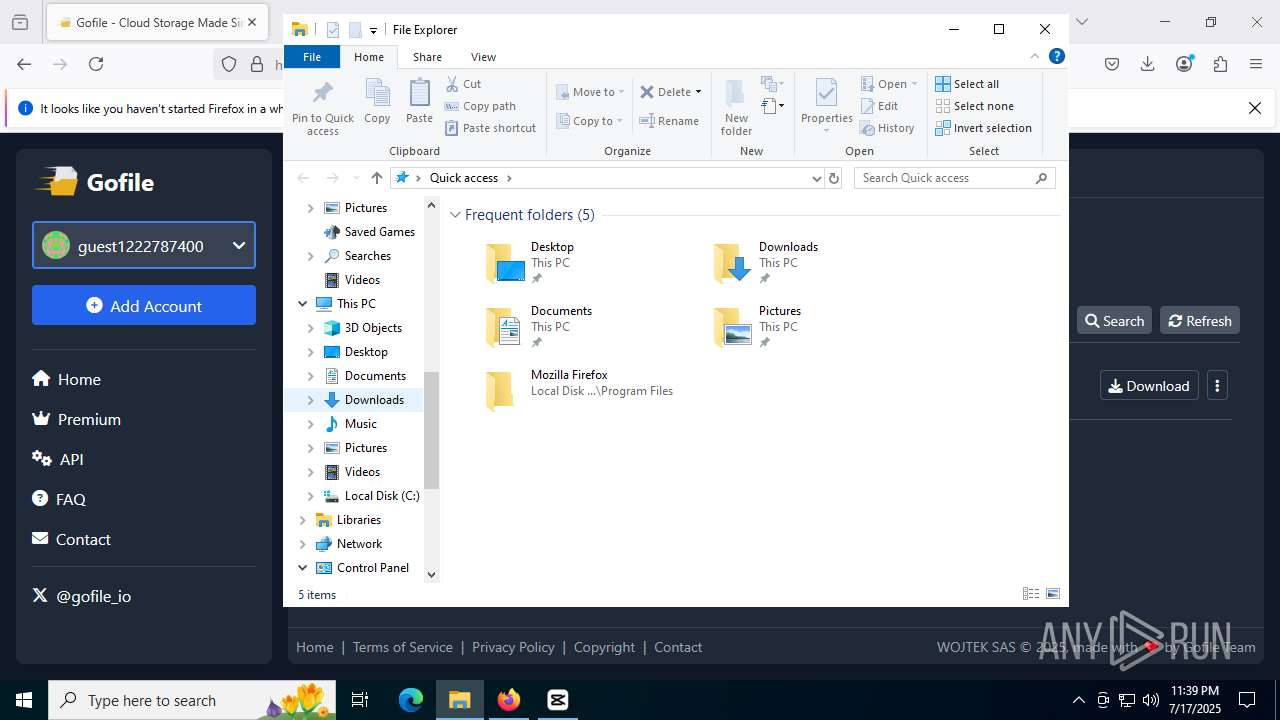The width and height of the screenshot is (1280, 720).
Task: Switch to large icons view in status bar
Action: point(1053,594)
